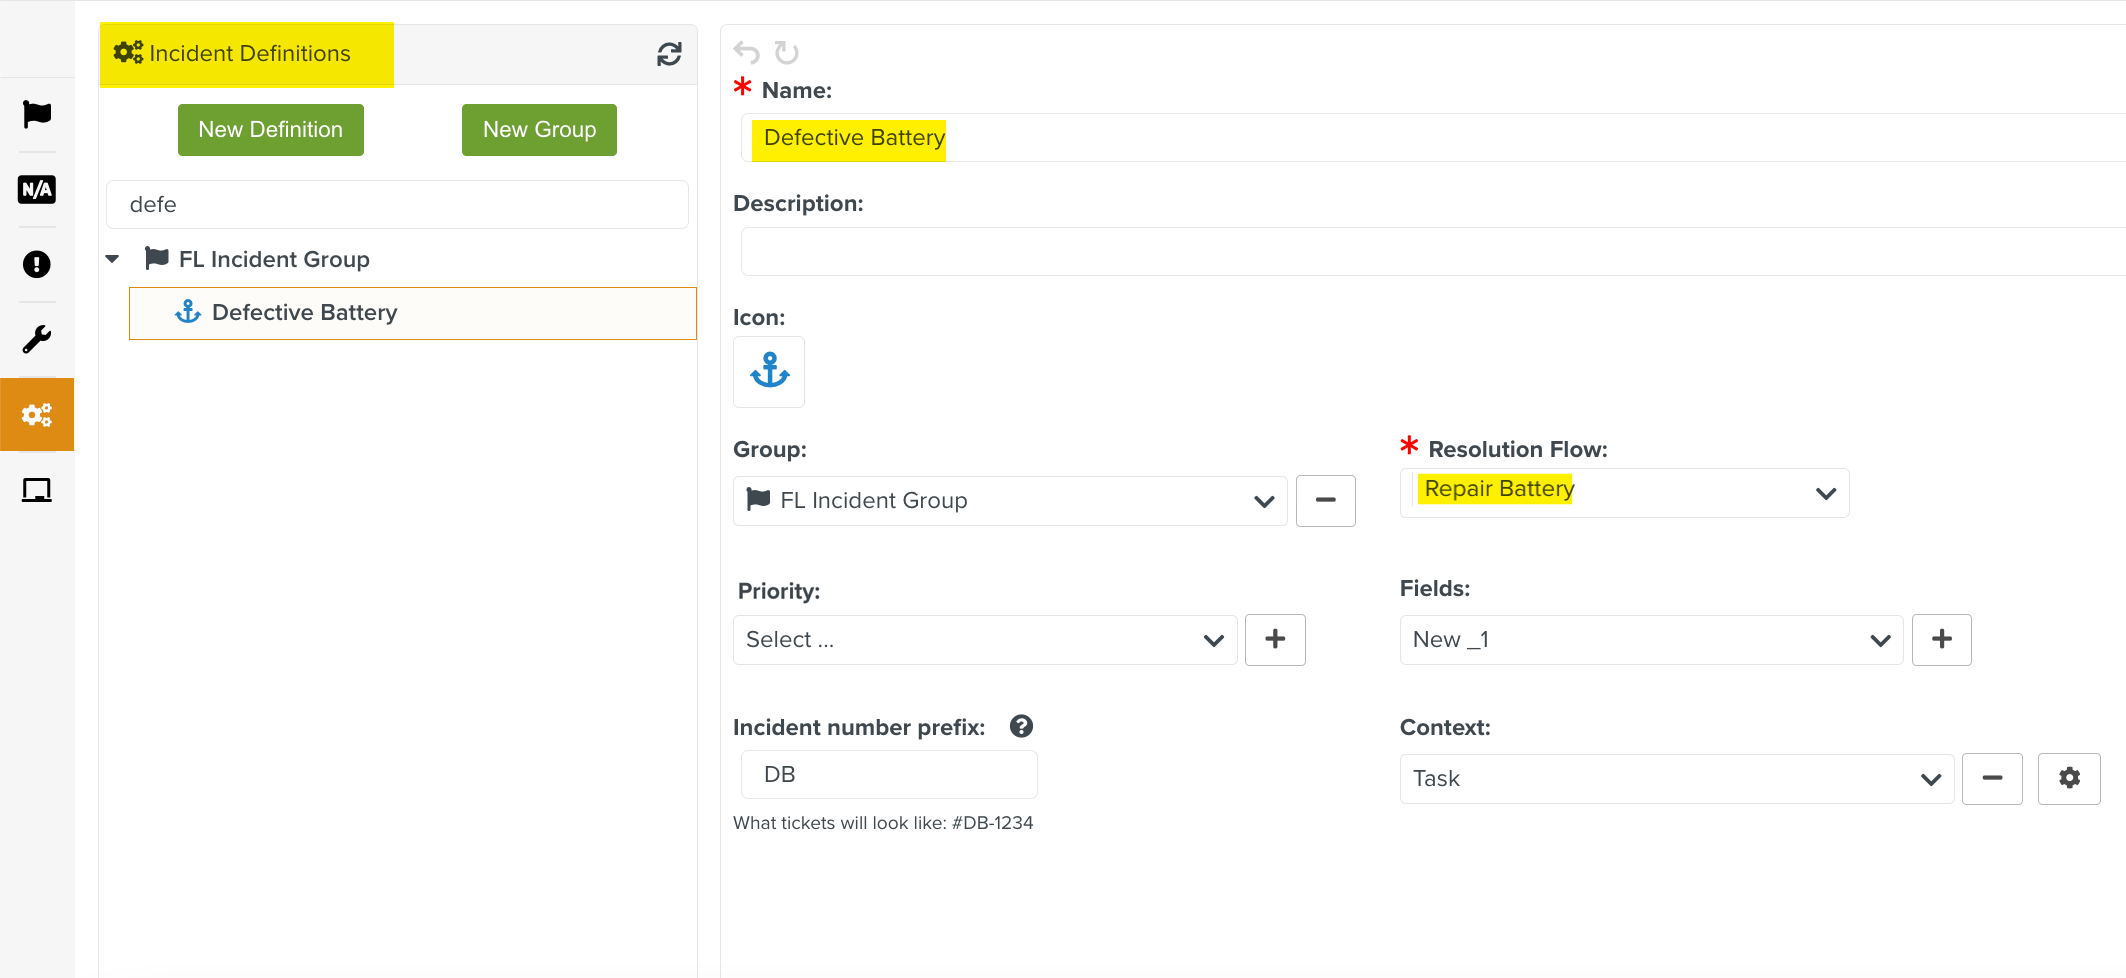
Task: Expand the Priority Select dropdown
Action: (985, 640)
